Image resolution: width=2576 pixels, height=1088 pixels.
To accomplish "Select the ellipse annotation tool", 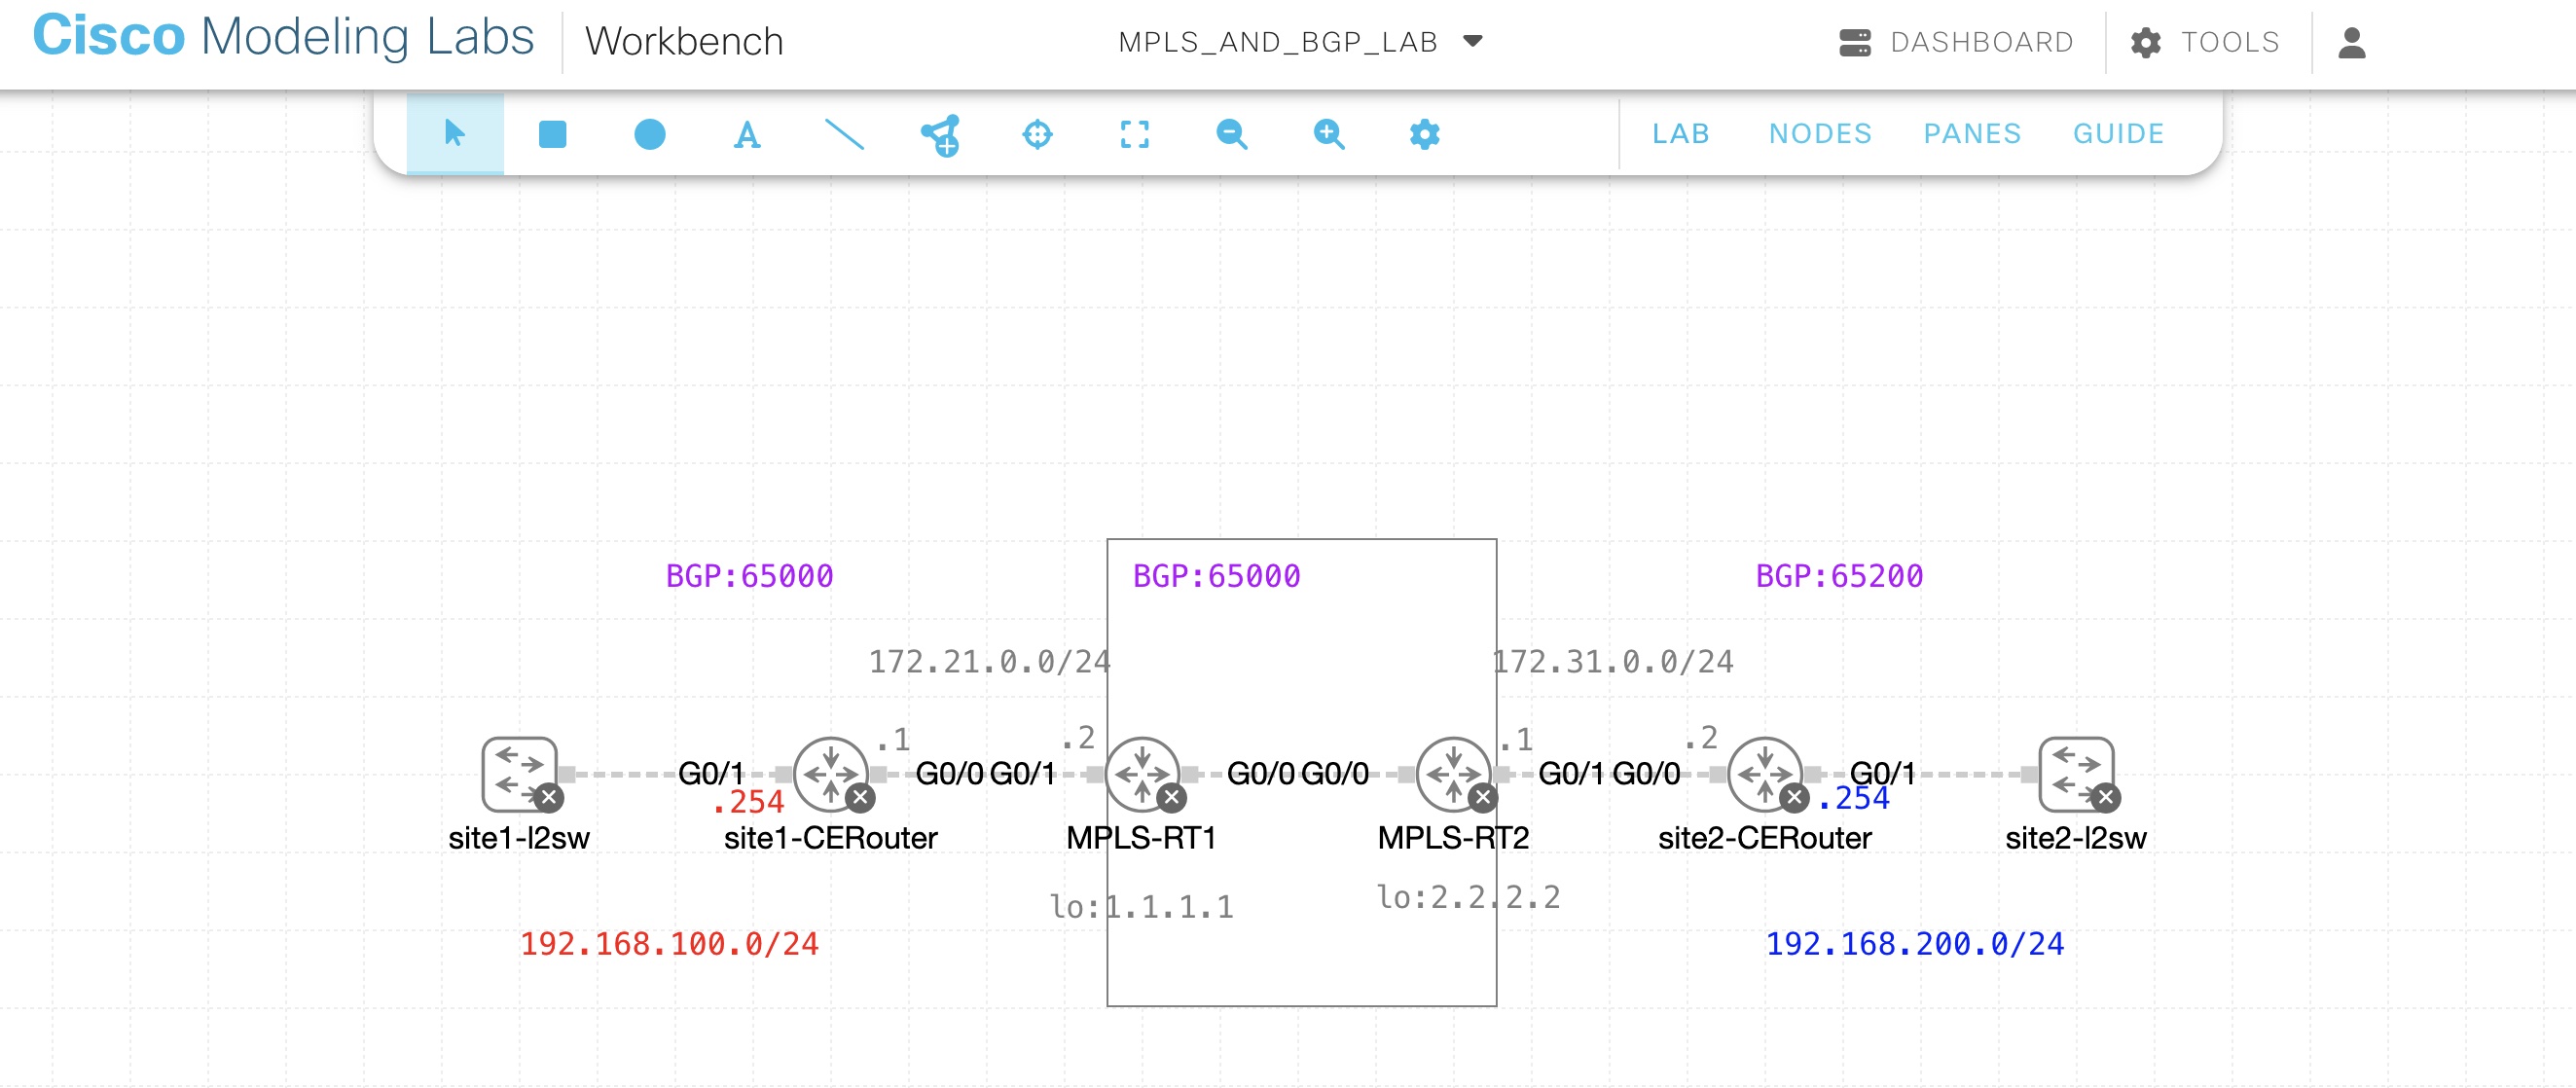I will [x=649, y=134].
